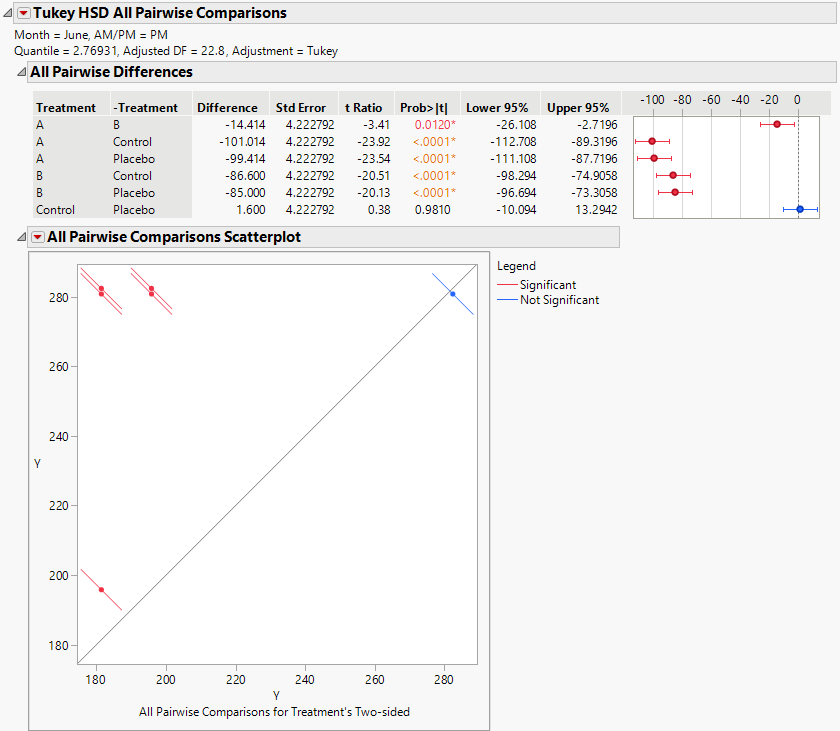Screen dimensions: 840x731
Task: Click the Y axis label of the scatterplot
Action: 39,464
